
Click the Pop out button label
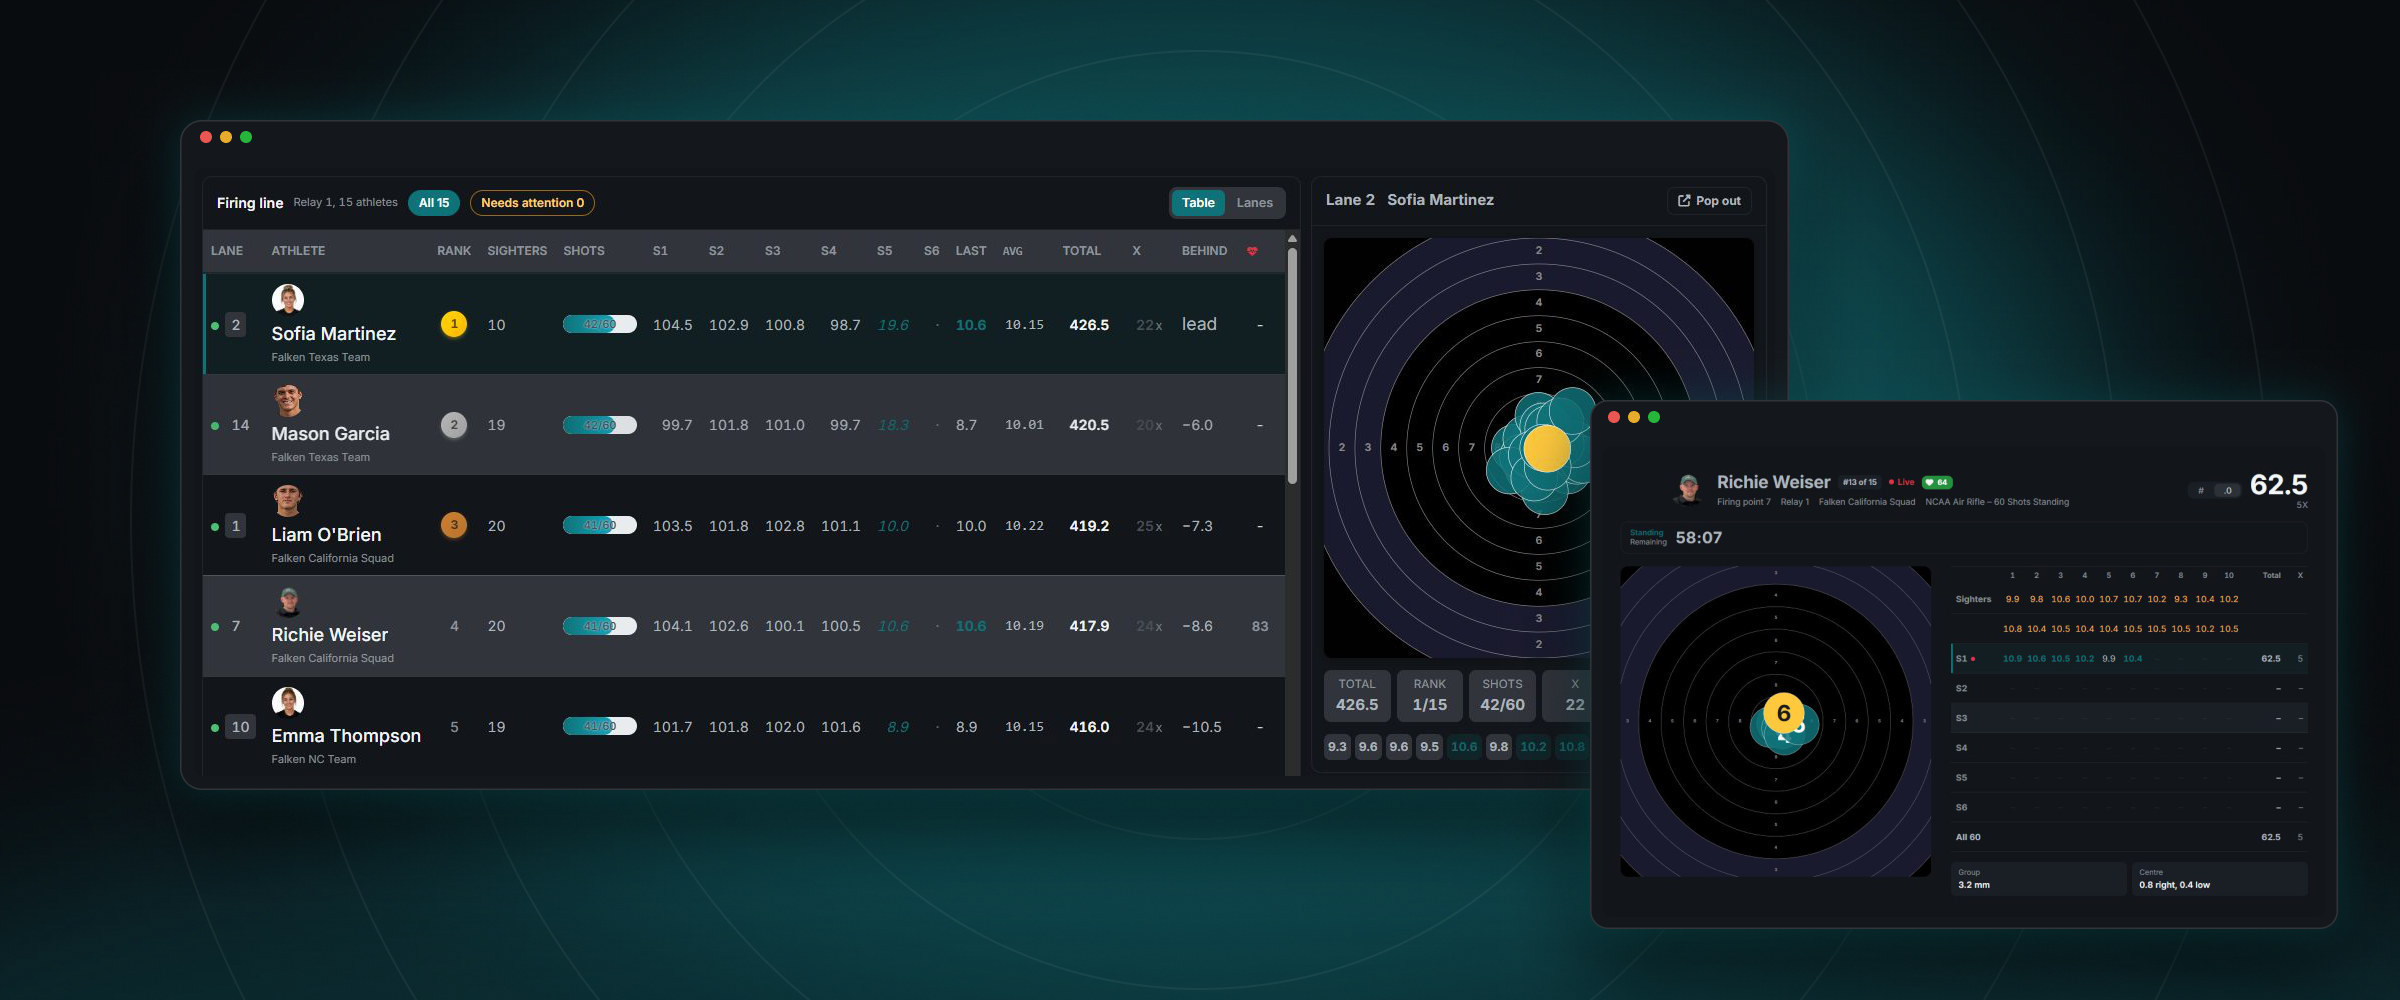[1718, 201]
